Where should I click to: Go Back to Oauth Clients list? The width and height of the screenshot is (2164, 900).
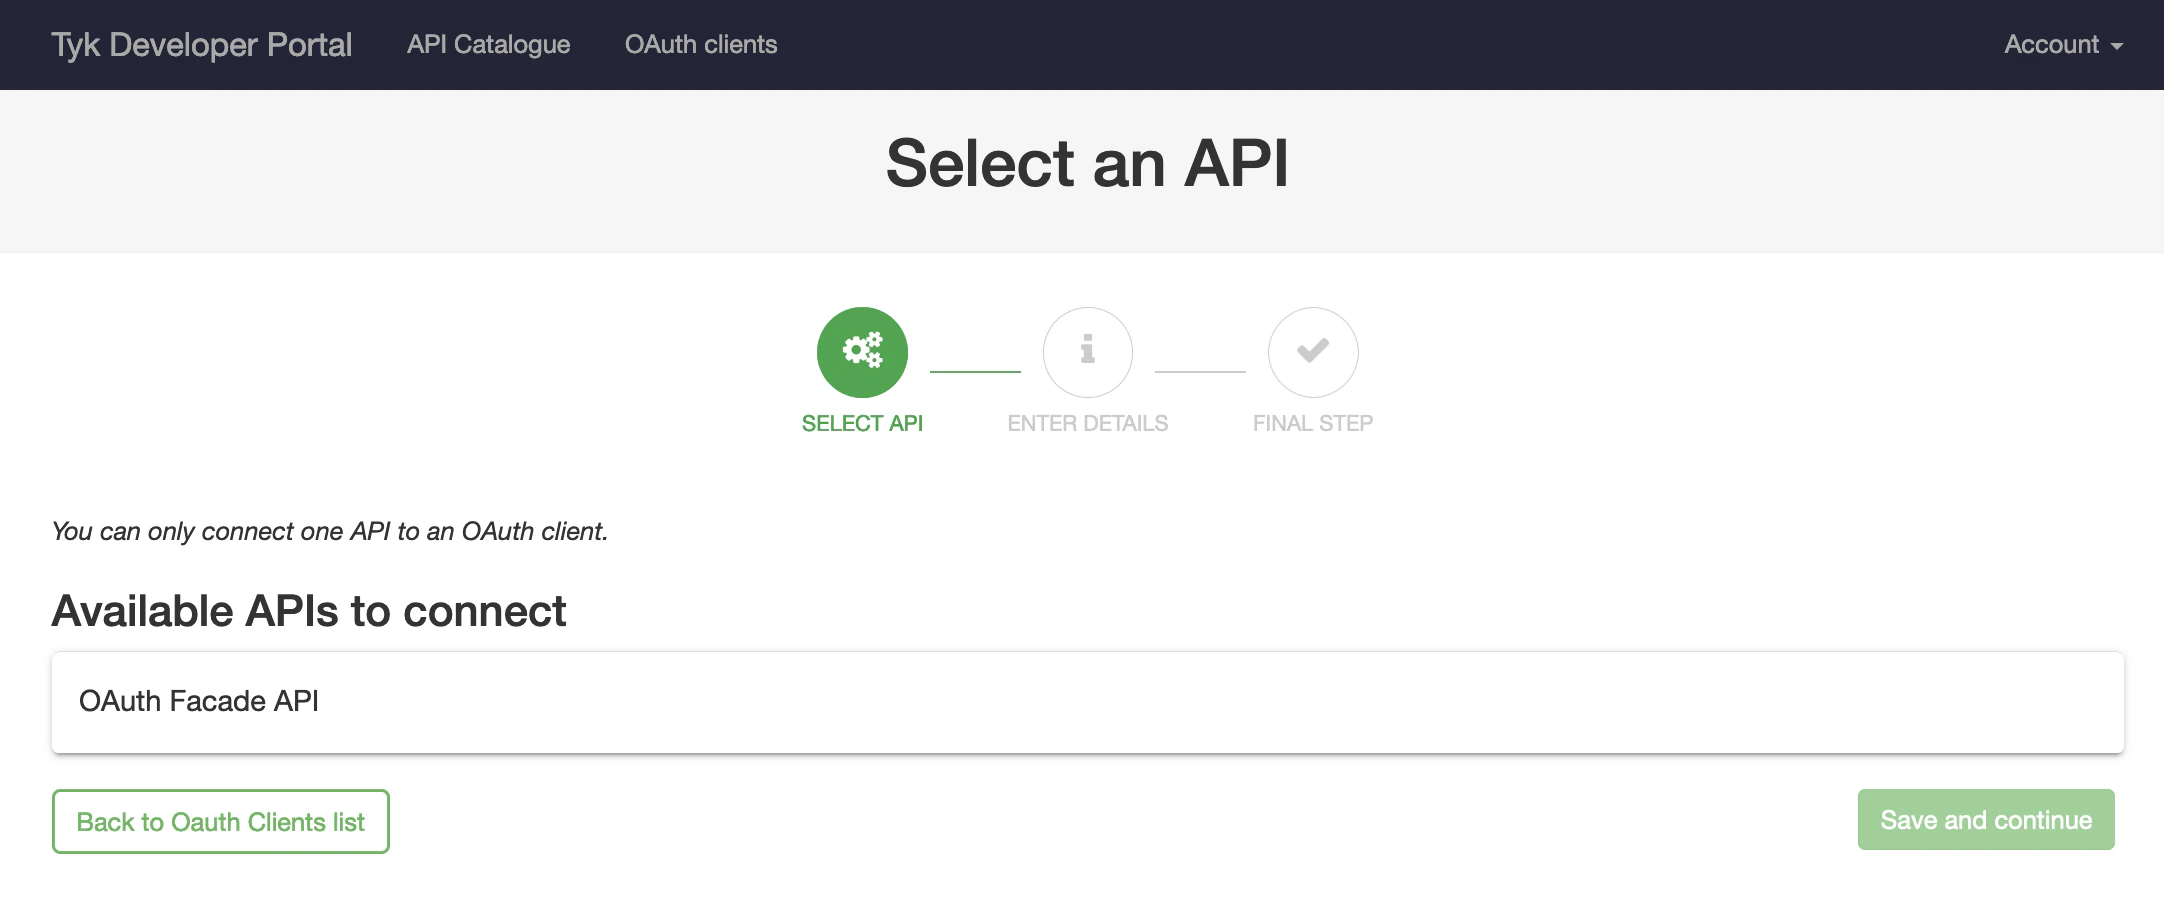[x=220, y=820]
